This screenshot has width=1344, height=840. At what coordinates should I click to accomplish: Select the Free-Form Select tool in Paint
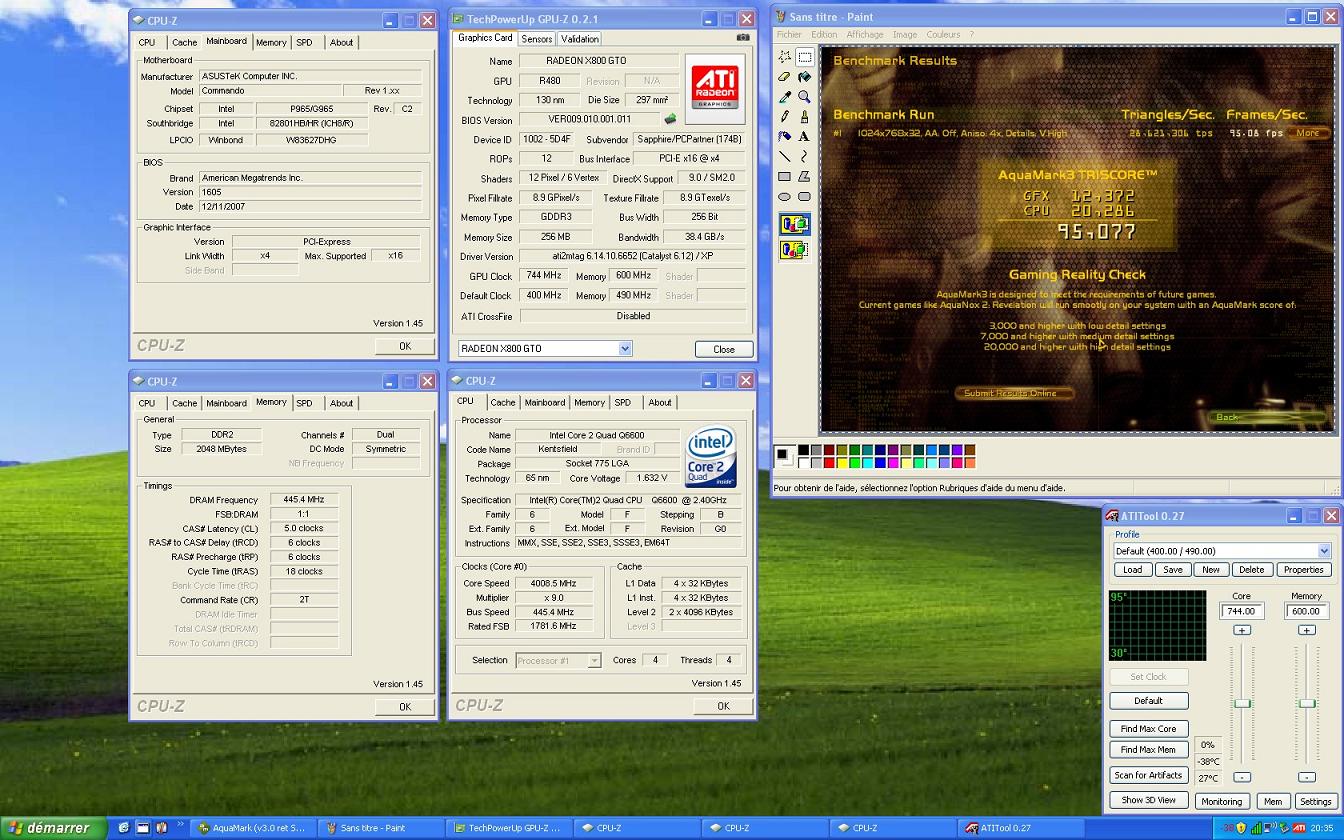[785, 57]
